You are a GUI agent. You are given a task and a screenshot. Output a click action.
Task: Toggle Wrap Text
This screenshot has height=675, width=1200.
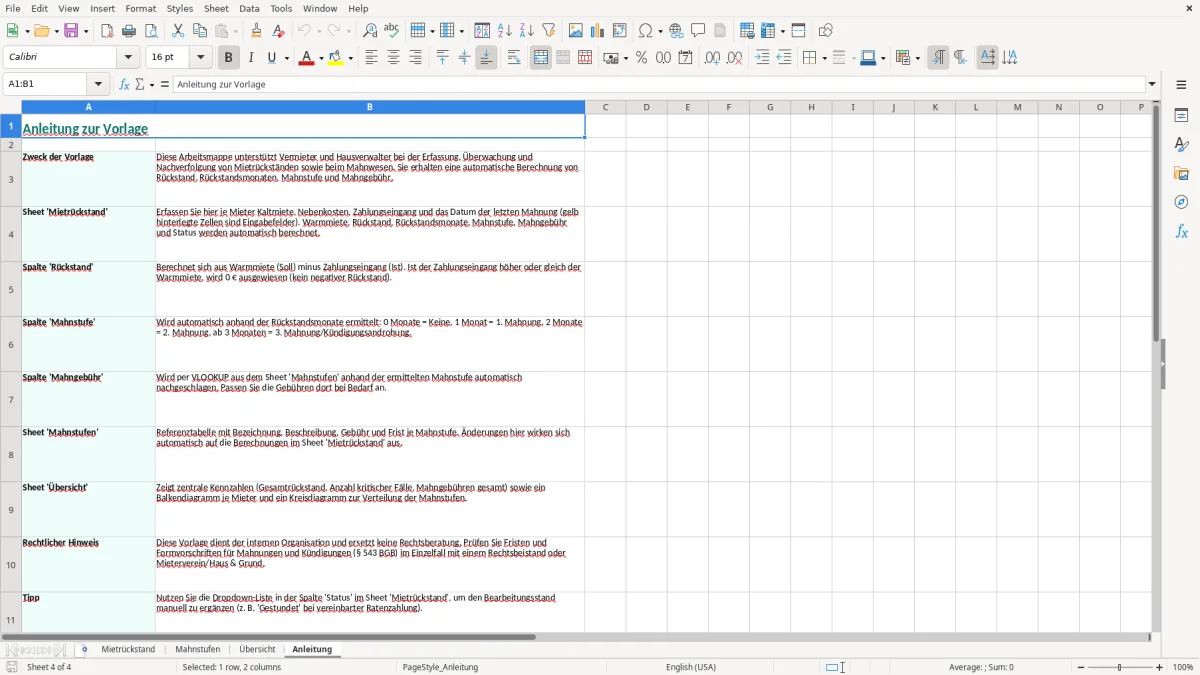click(x=514, y=58)
